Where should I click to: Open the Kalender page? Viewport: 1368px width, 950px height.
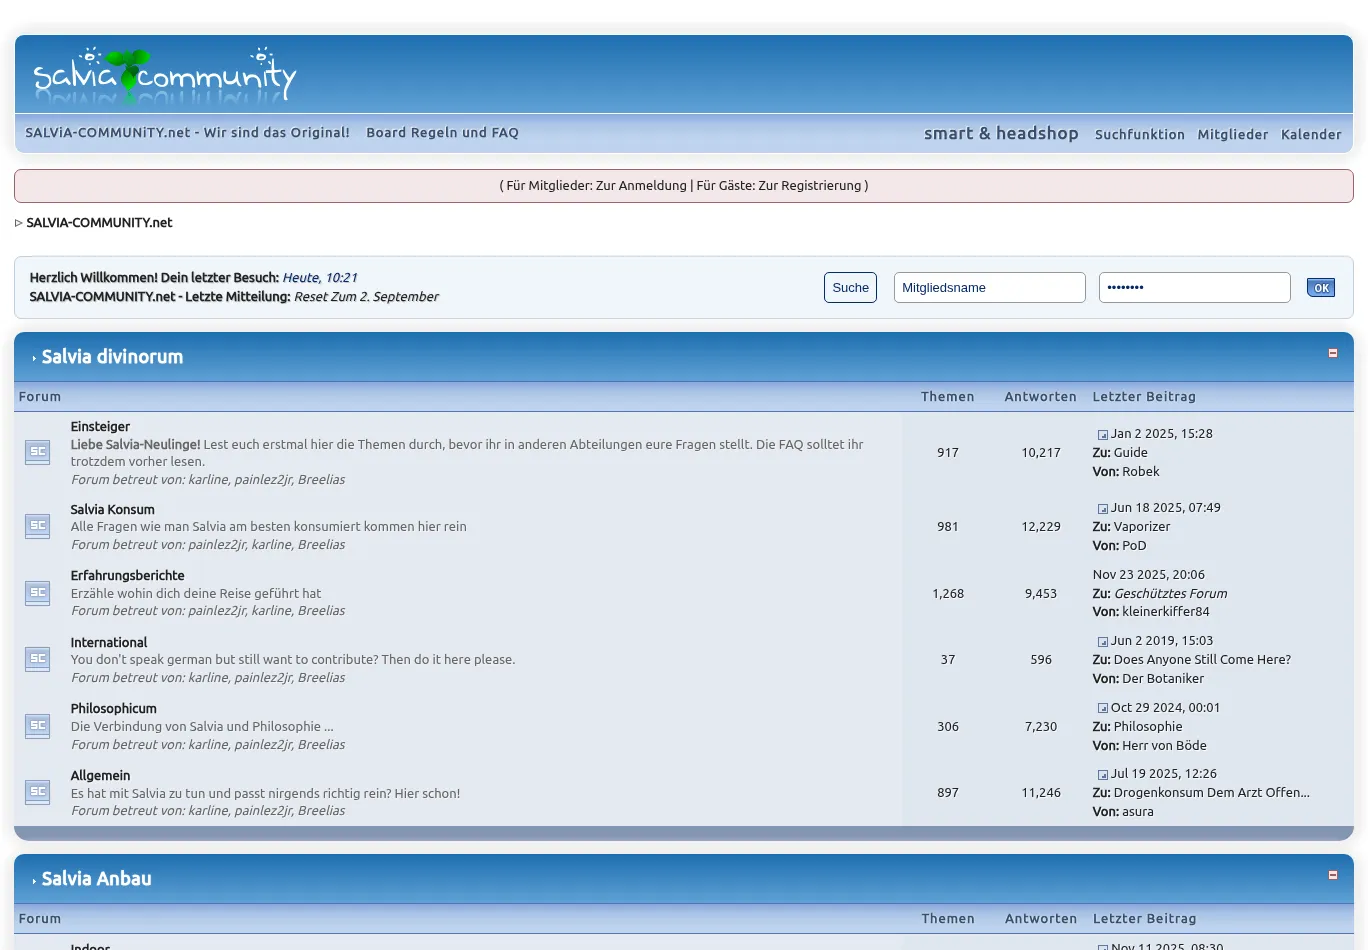pos(1311,134)
